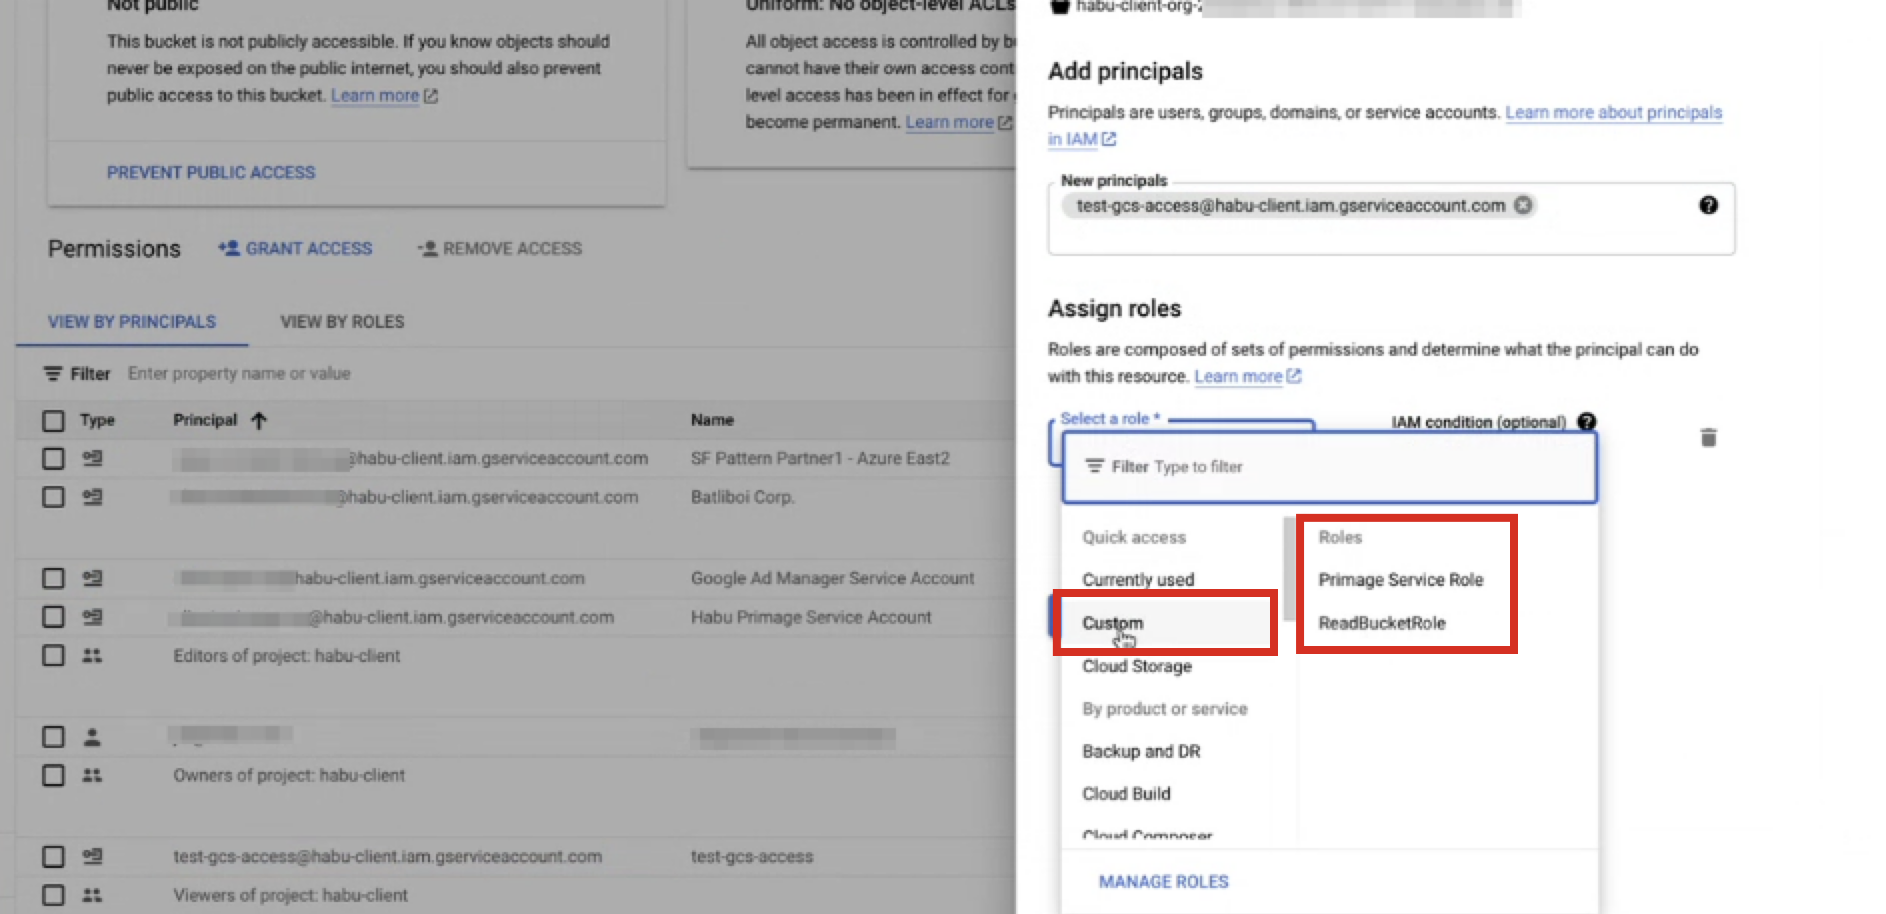The width and height of the screenshot is (1886, 914).
Task: Click the Filter icon in permissions table
Action: point(53,374)
